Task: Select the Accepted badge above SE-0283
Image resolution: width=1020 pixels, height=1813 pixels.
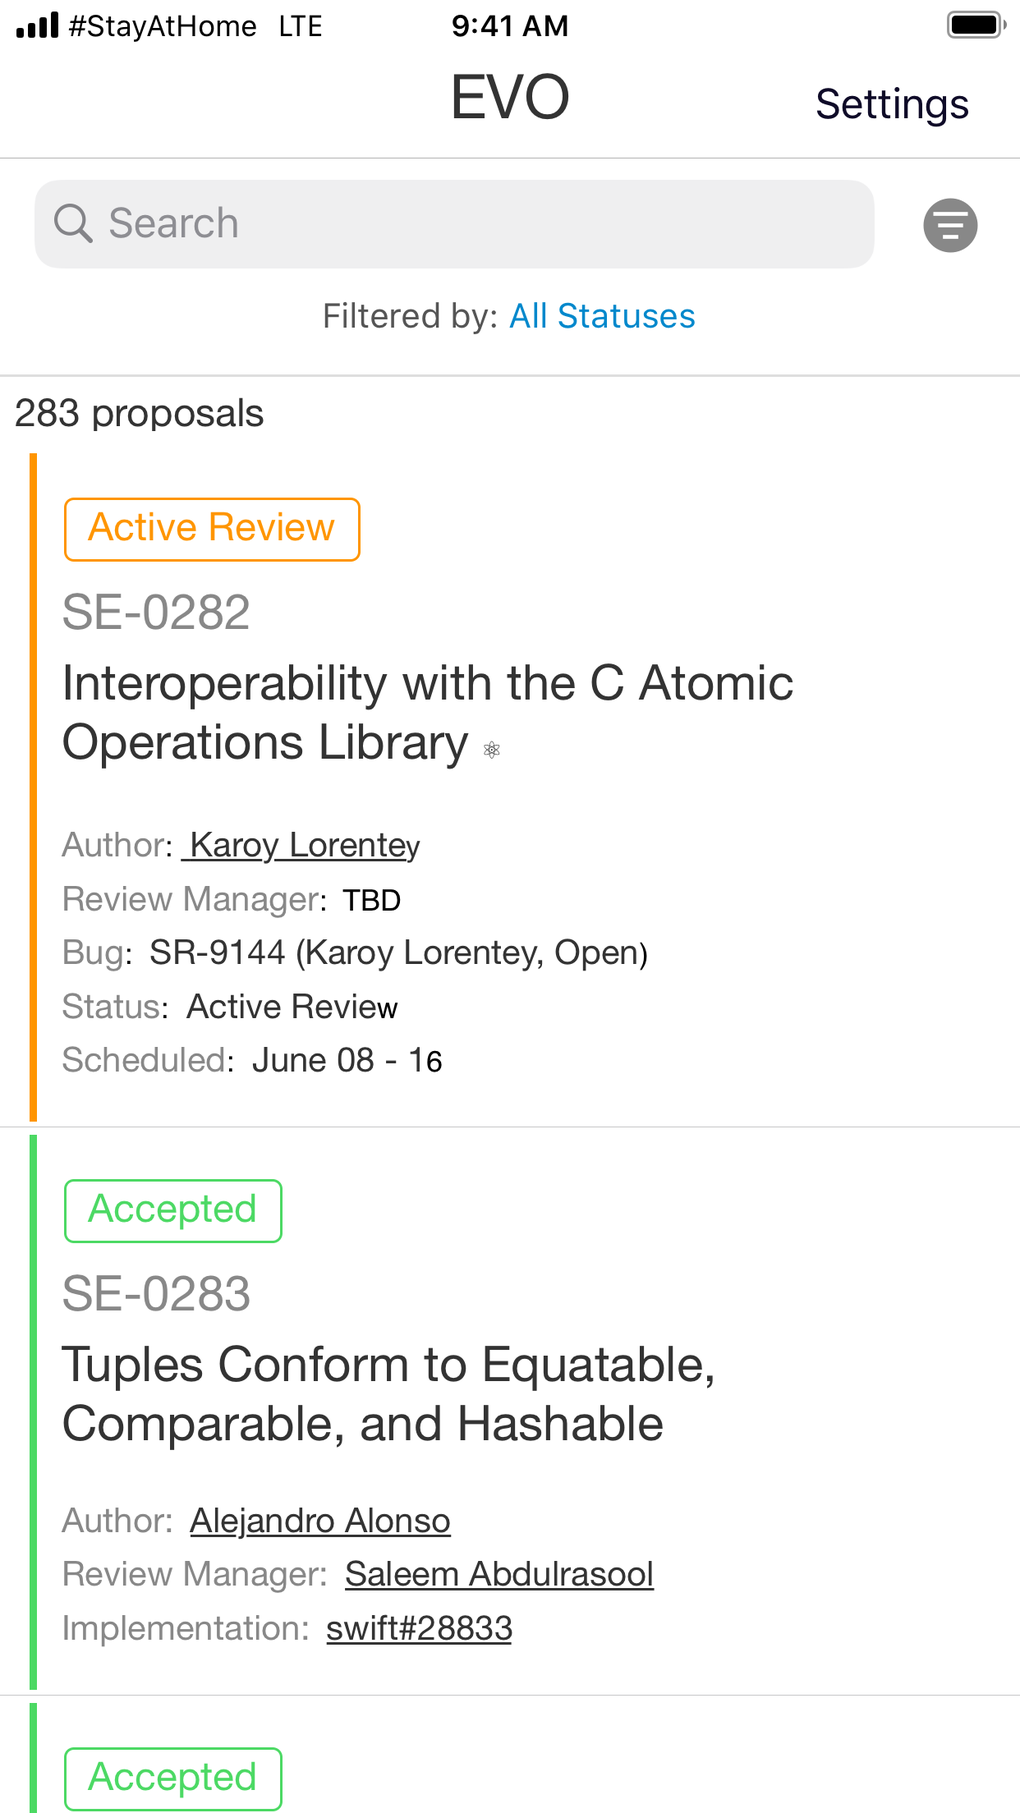Action: (173, 1210)
